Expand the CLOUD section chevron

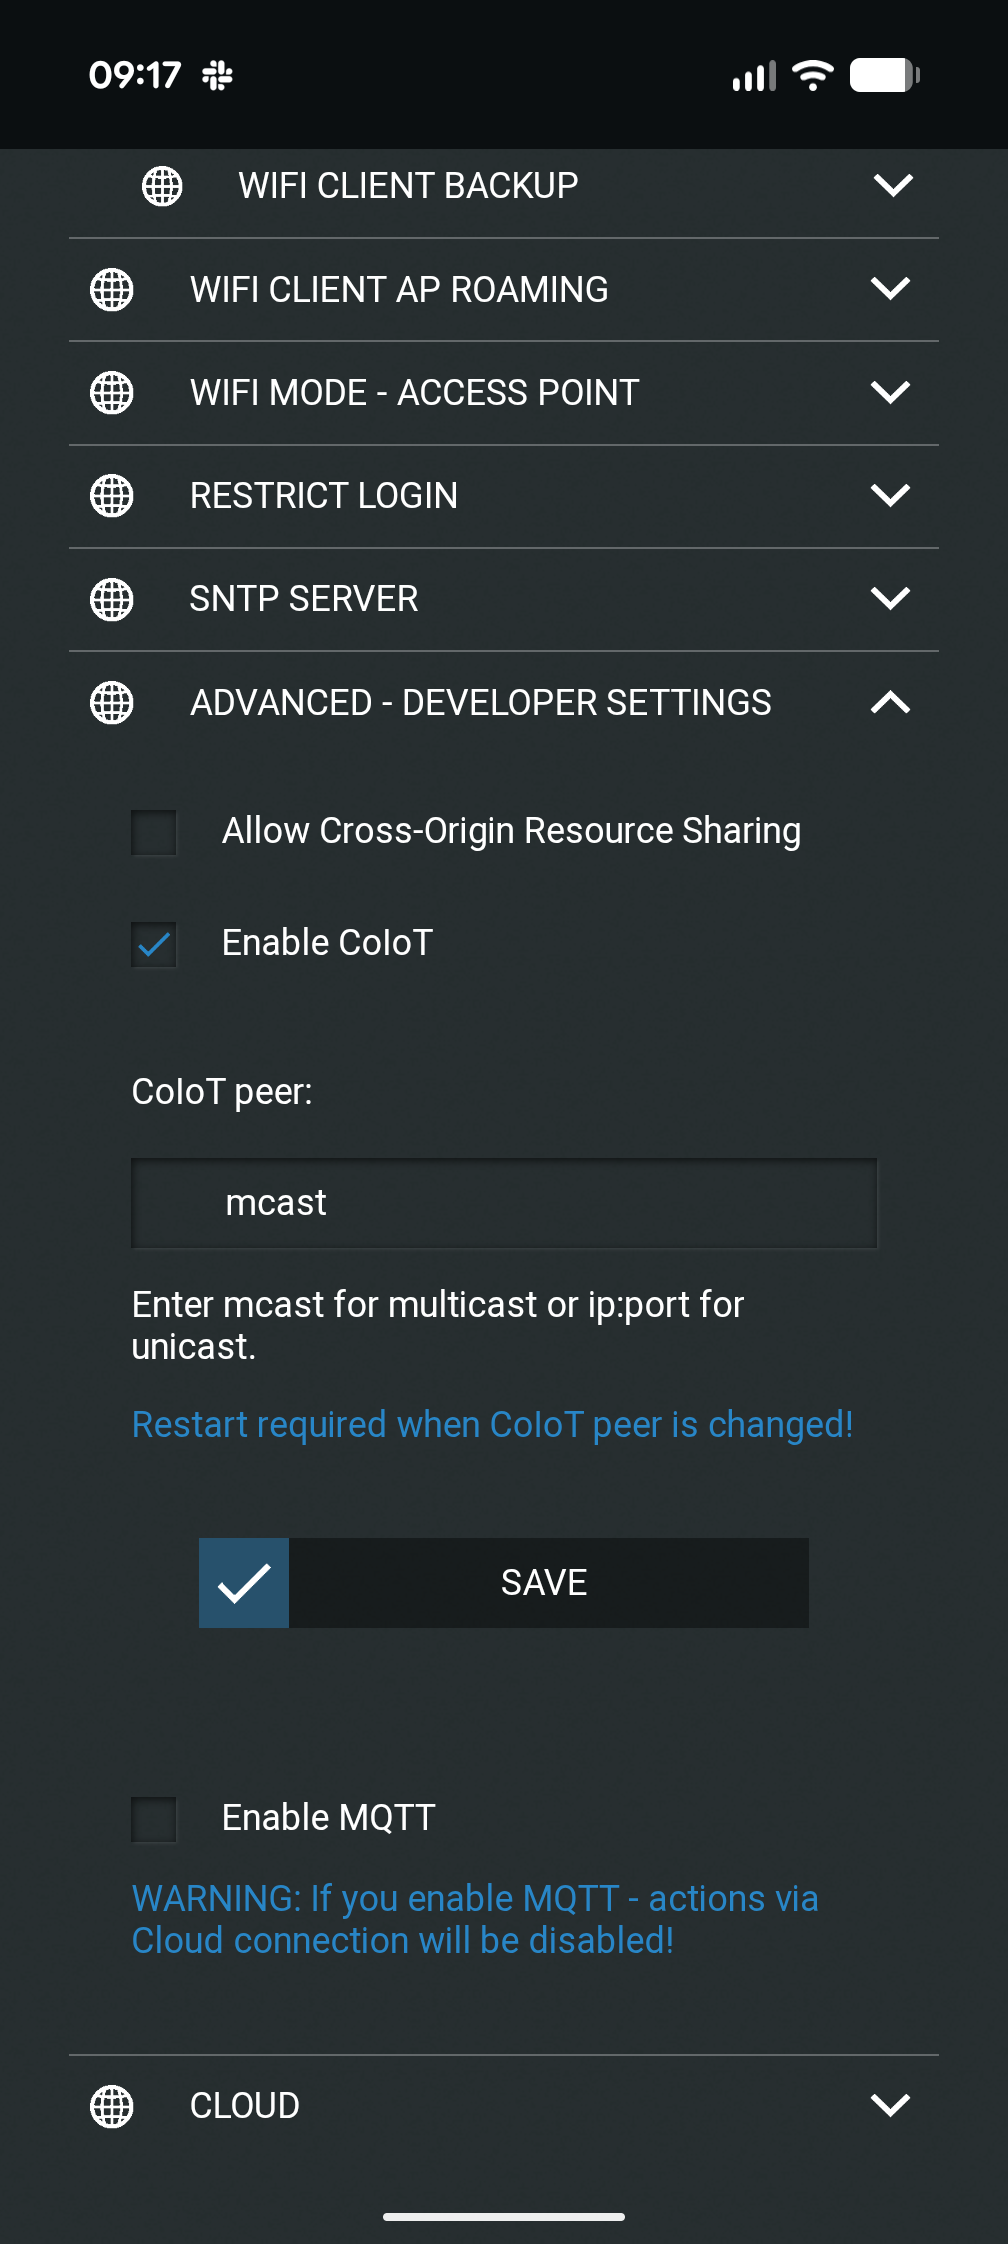click(890, 2105)
